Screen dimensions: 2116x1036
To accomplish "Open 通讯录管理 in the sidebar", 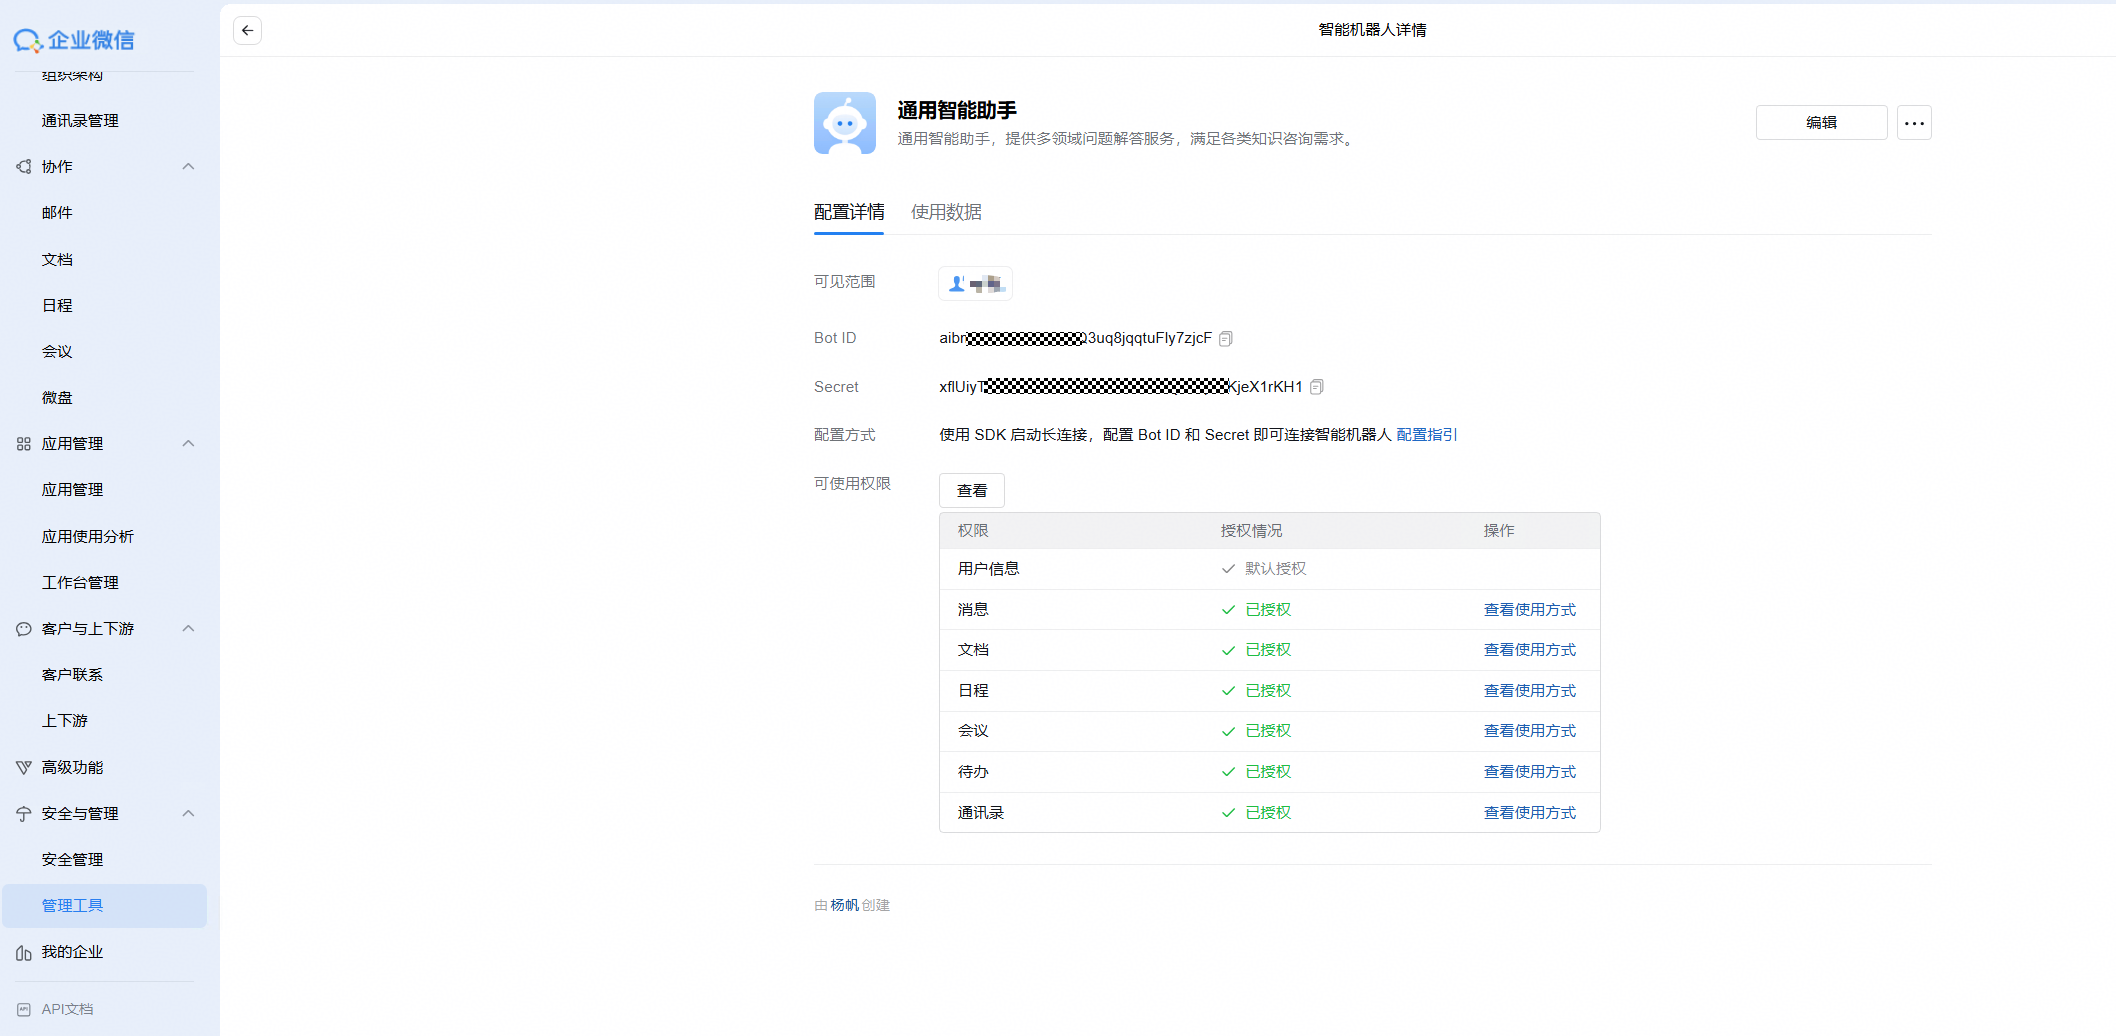I will (80, 121).
